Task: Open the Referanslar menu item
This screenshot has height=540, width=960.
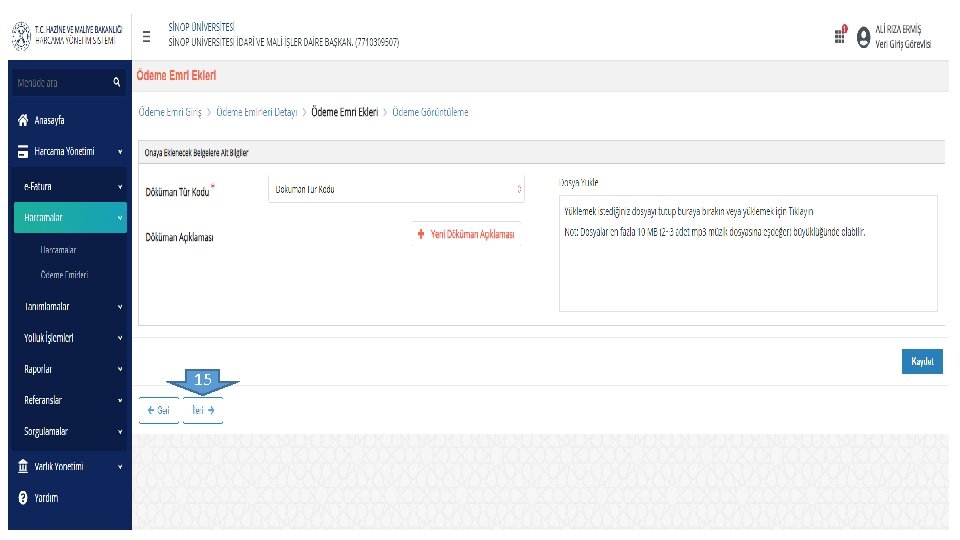Action: [x=43, y=400]
